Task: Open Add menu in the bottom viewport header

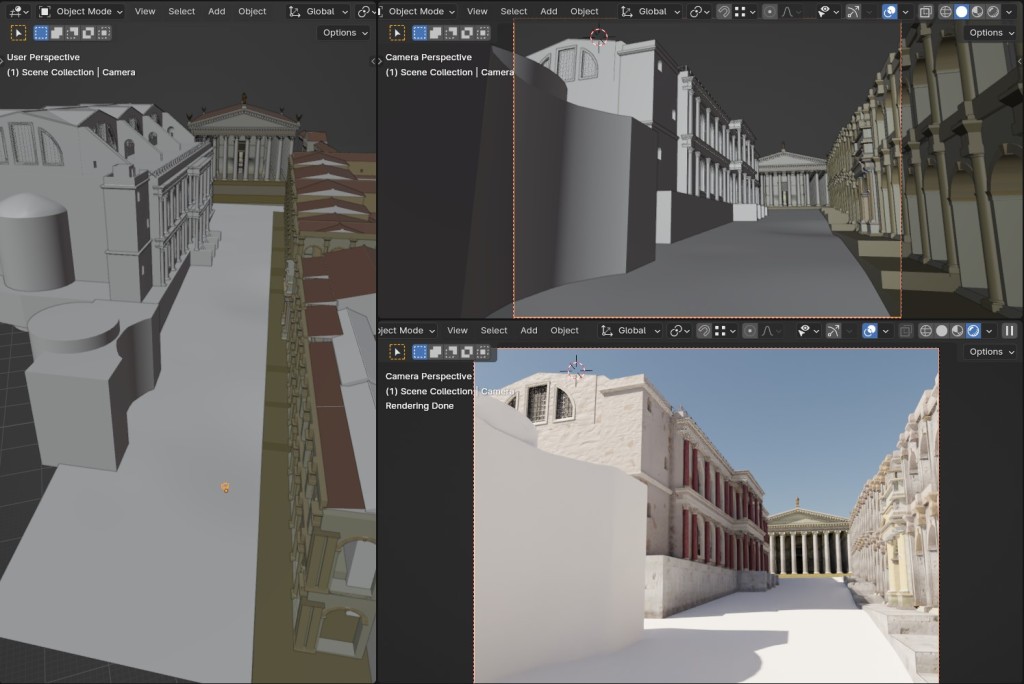Action: point(529,331)
